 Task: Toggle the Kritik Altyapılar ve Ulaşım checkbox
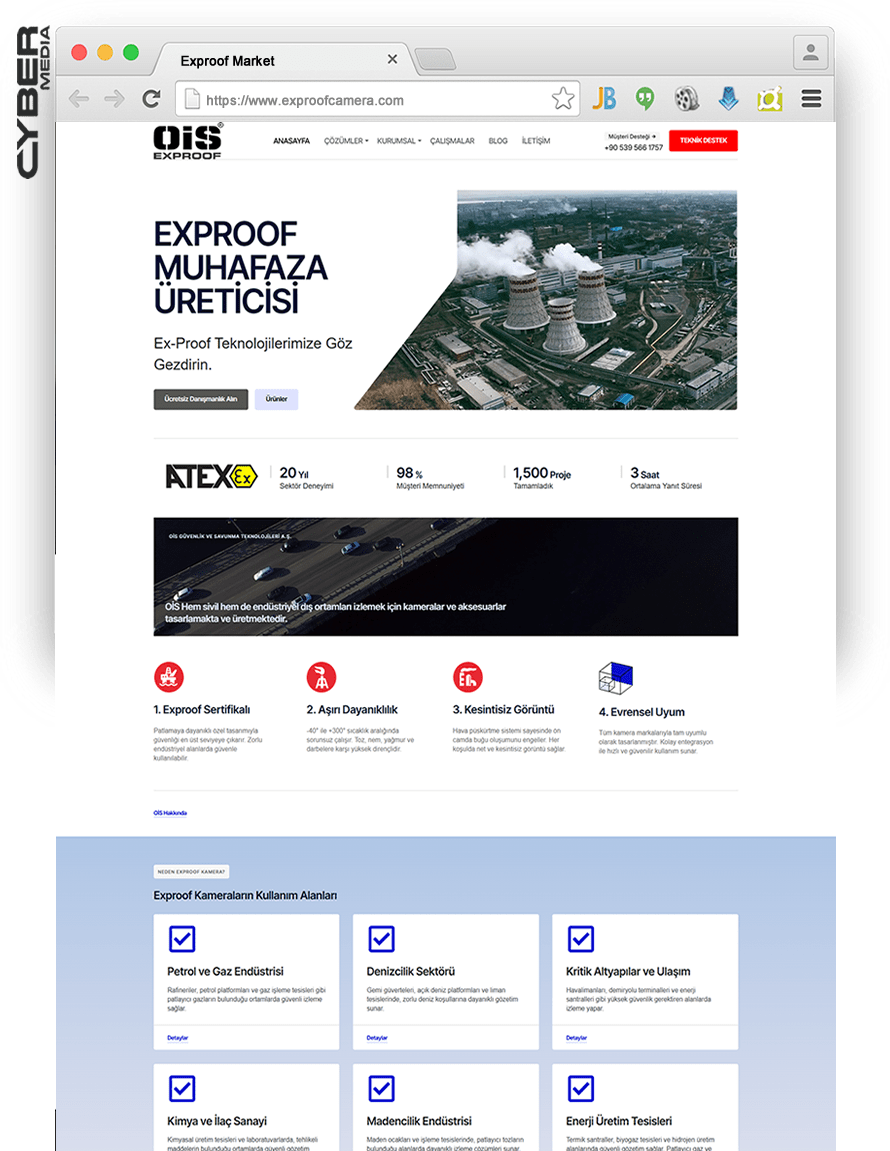pyautogui.click(x=580, y=939)
